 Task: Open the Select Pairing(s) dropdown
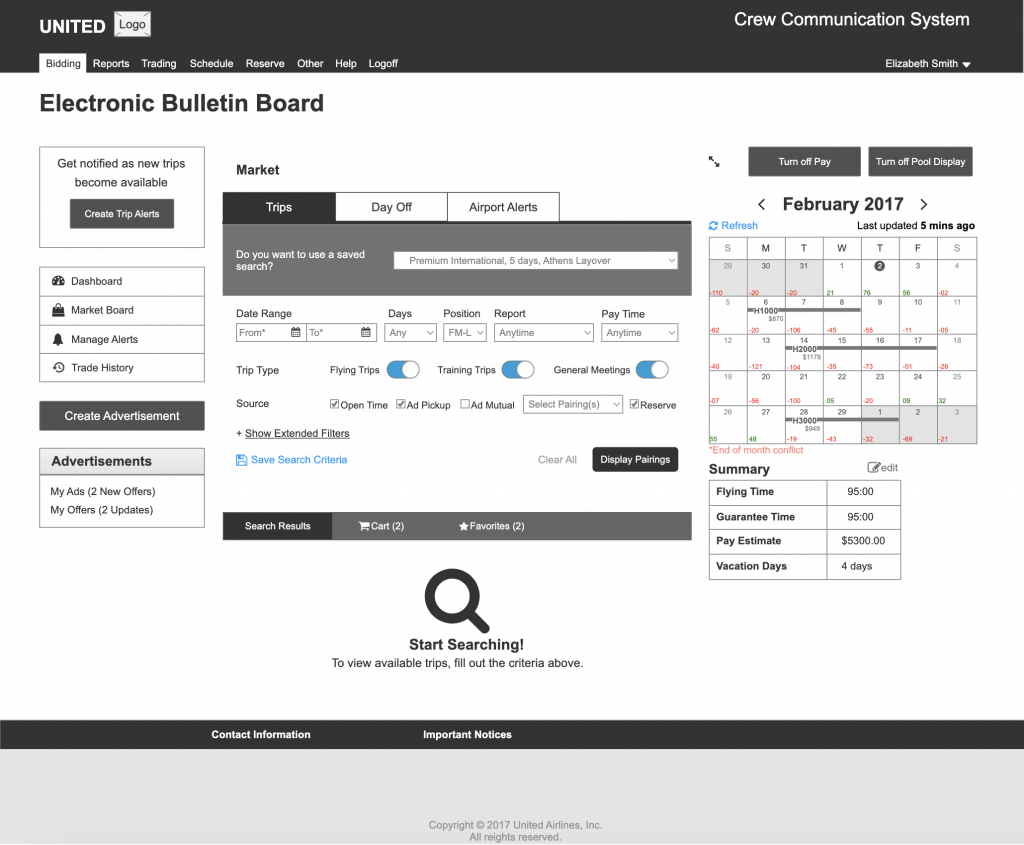[x=572, y=405]
